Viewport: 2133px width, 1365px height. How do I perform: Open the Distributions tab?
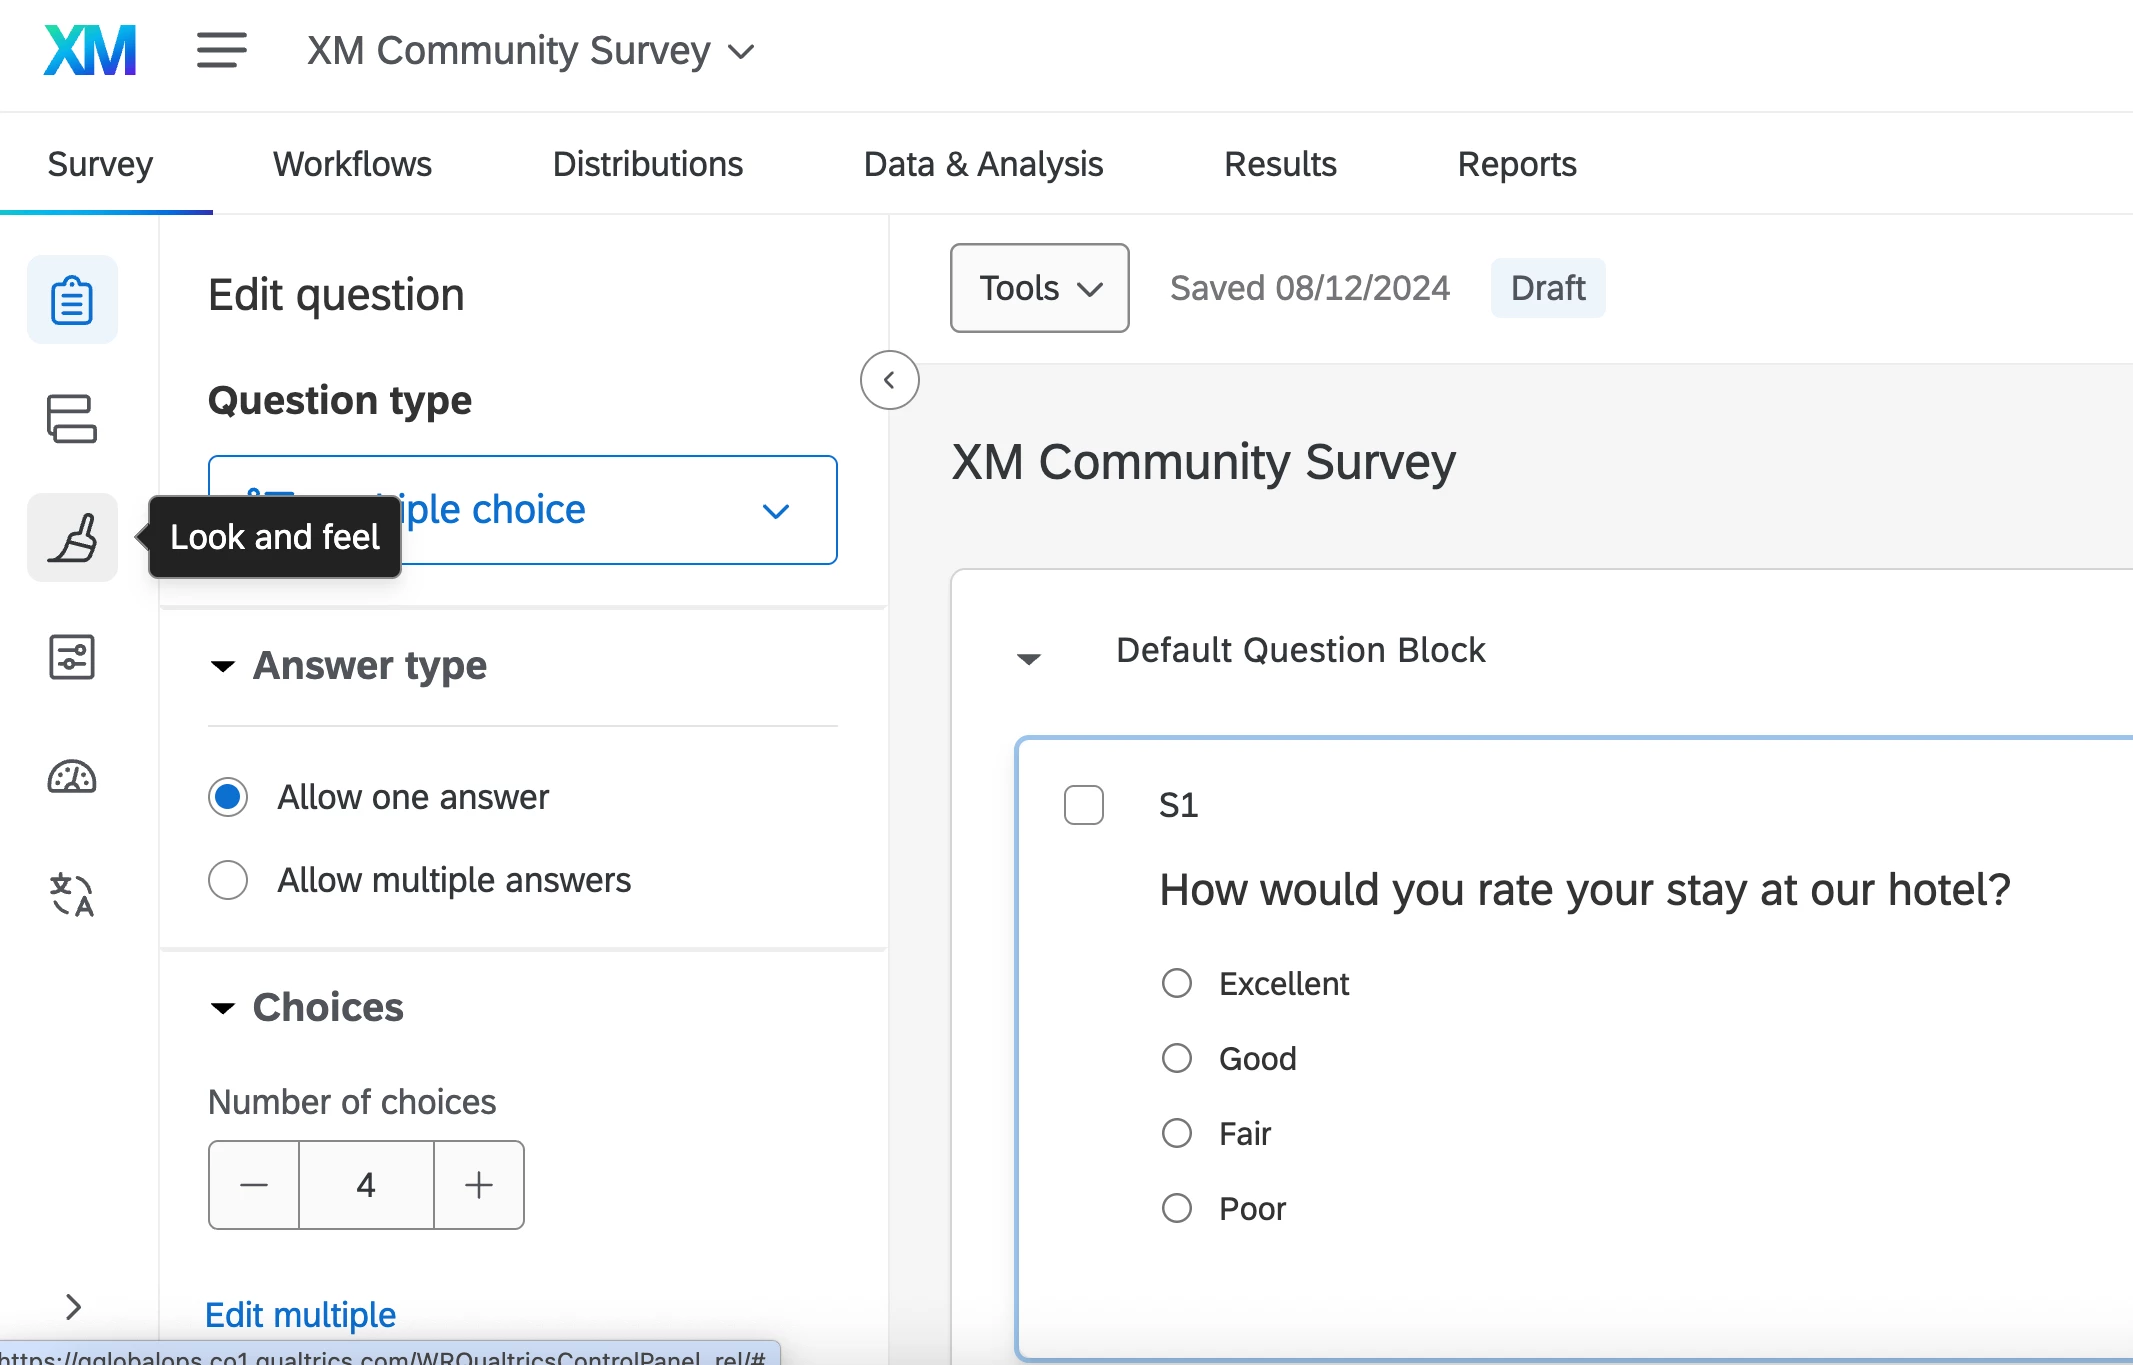click(x=647, y=164)
